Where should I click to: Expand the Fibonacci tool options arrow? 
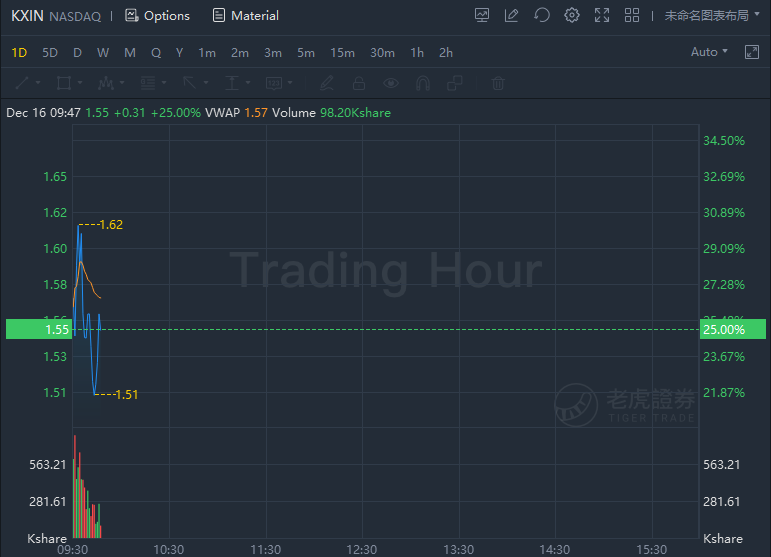tap(164, 83)
